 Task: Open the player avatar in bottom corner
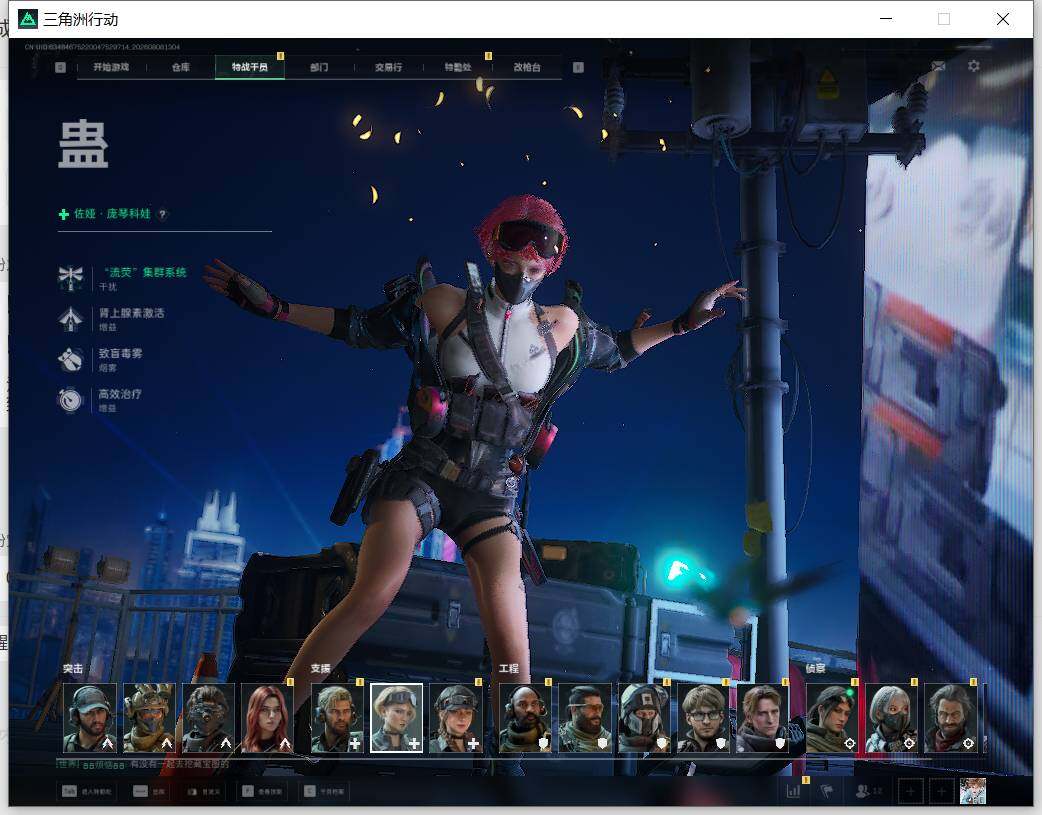[972, 792]
